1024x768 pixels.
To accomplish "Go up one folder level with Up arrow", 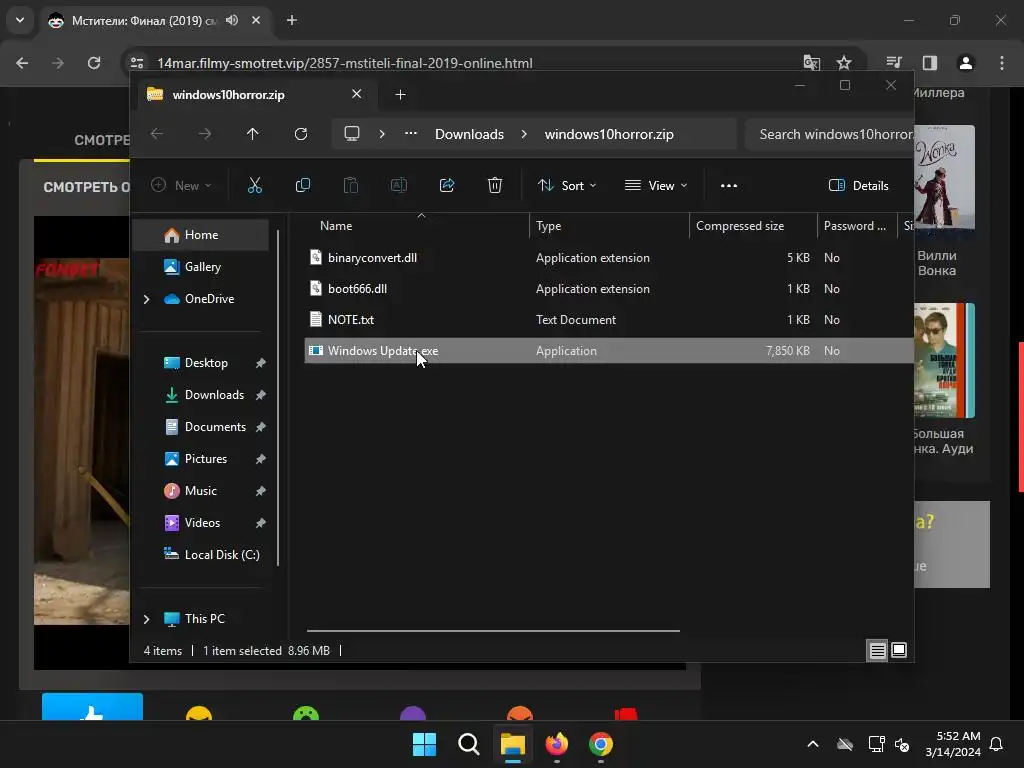I will click(253, 134).
